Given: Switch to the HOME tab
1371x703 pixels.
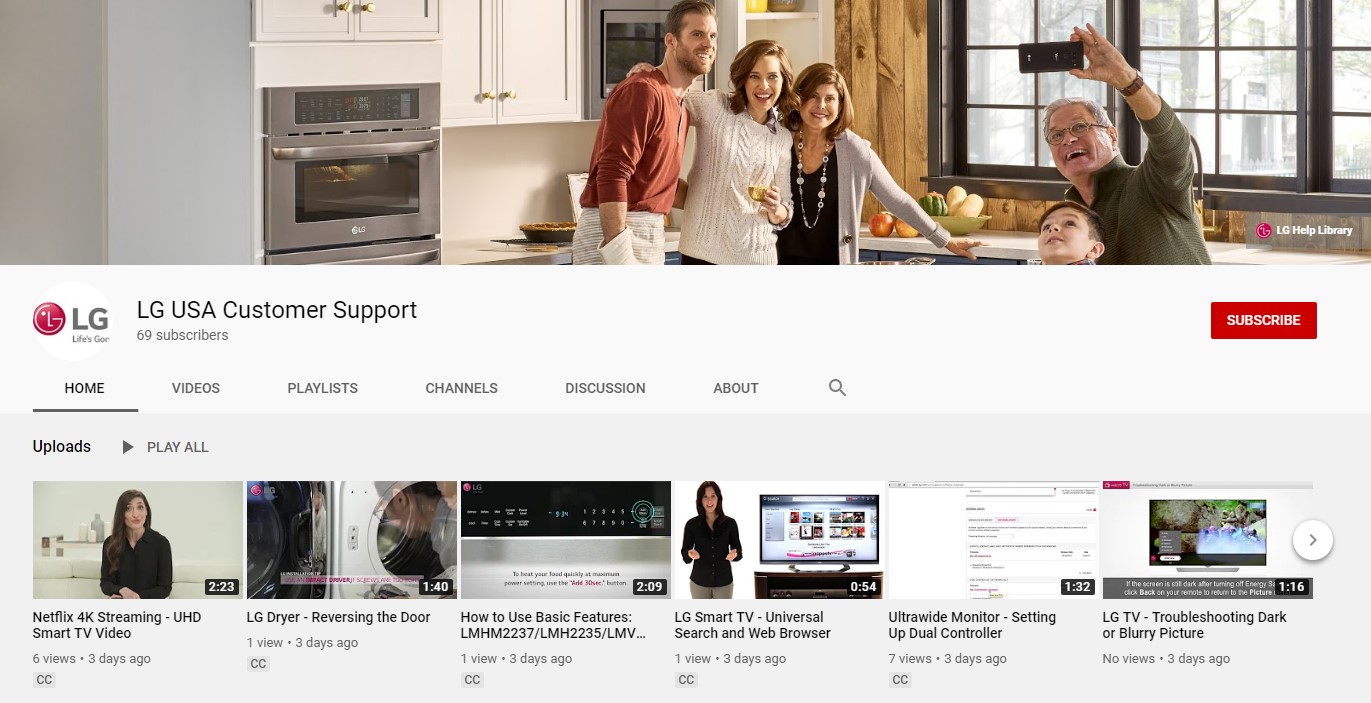Looking at the screenshot, I should coord(85,388).
